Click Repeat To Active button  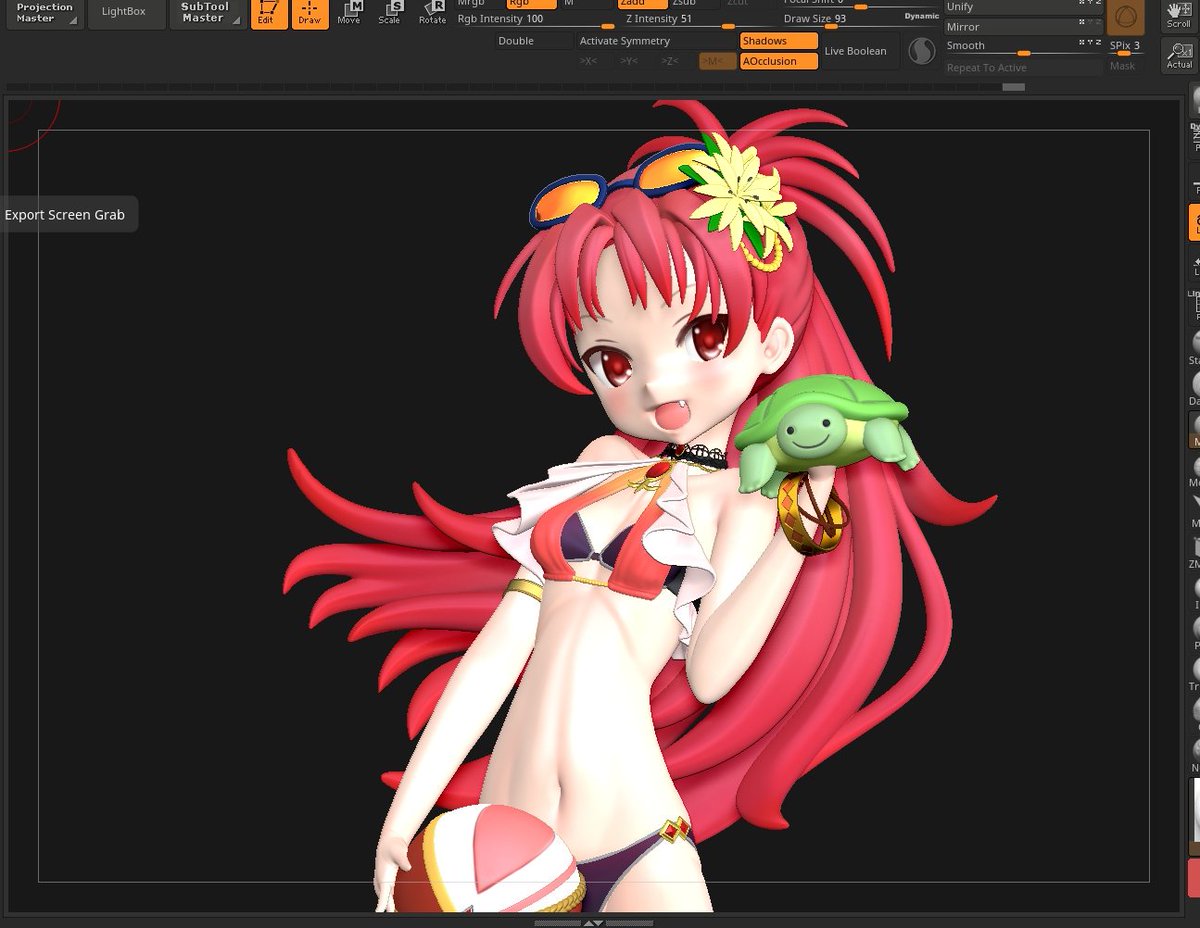click(1023, 68)
